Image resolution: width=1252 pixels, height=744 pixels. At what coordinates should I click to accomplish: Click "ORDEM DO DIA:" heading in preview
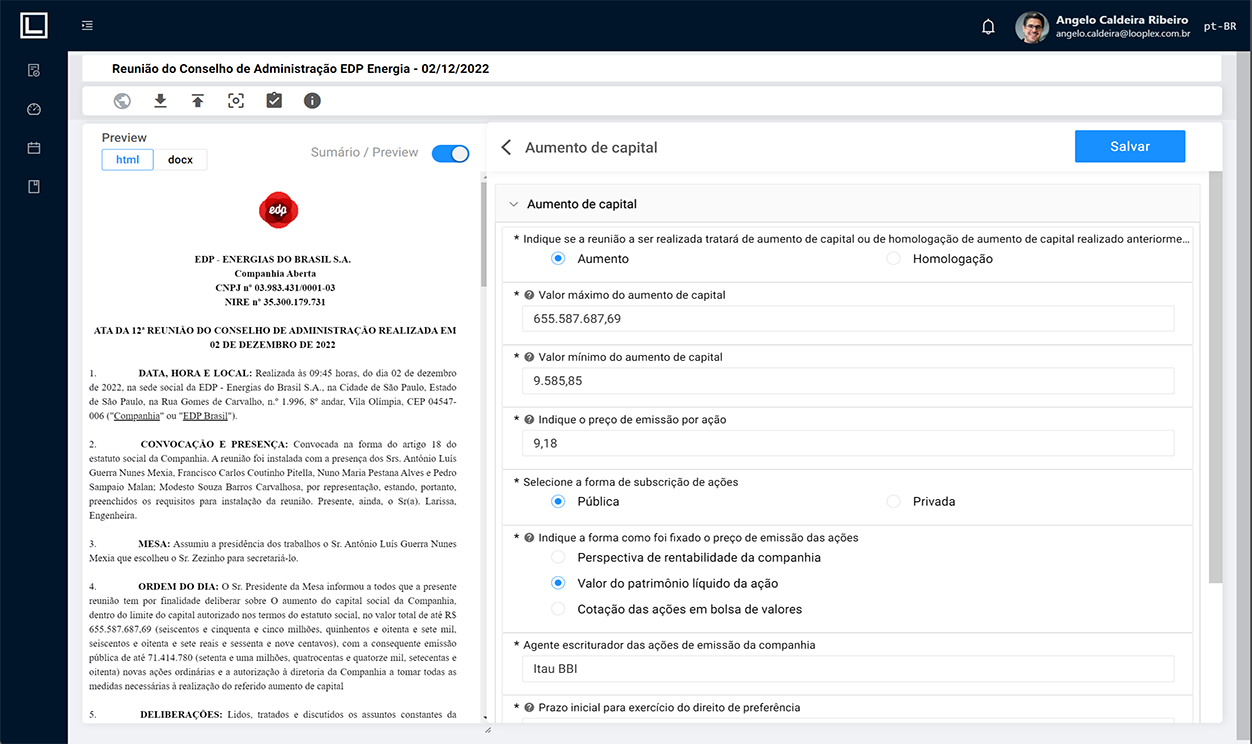pos(180,586)
